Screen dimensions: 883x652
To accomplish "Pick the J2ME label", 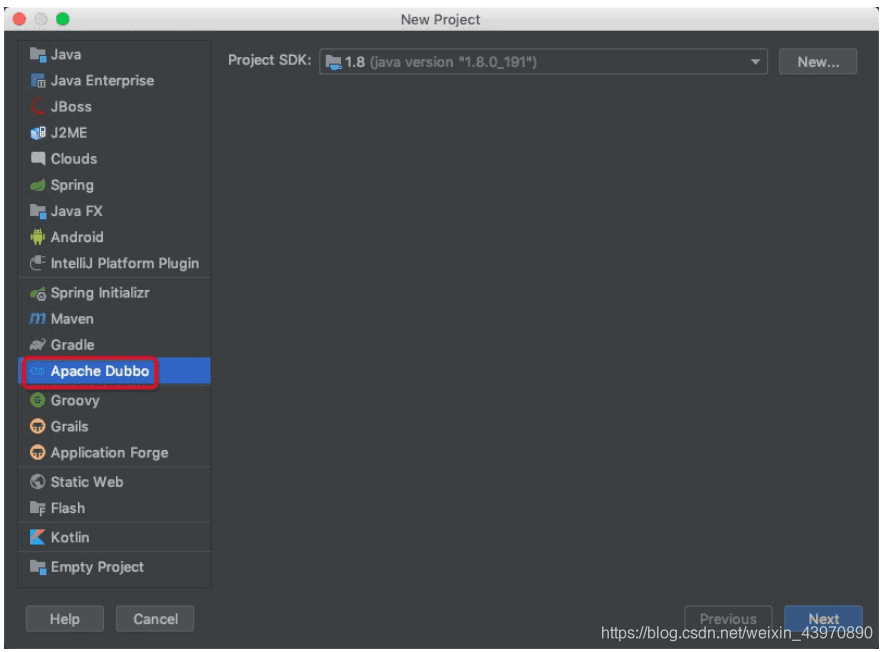I will pos(69,133).
